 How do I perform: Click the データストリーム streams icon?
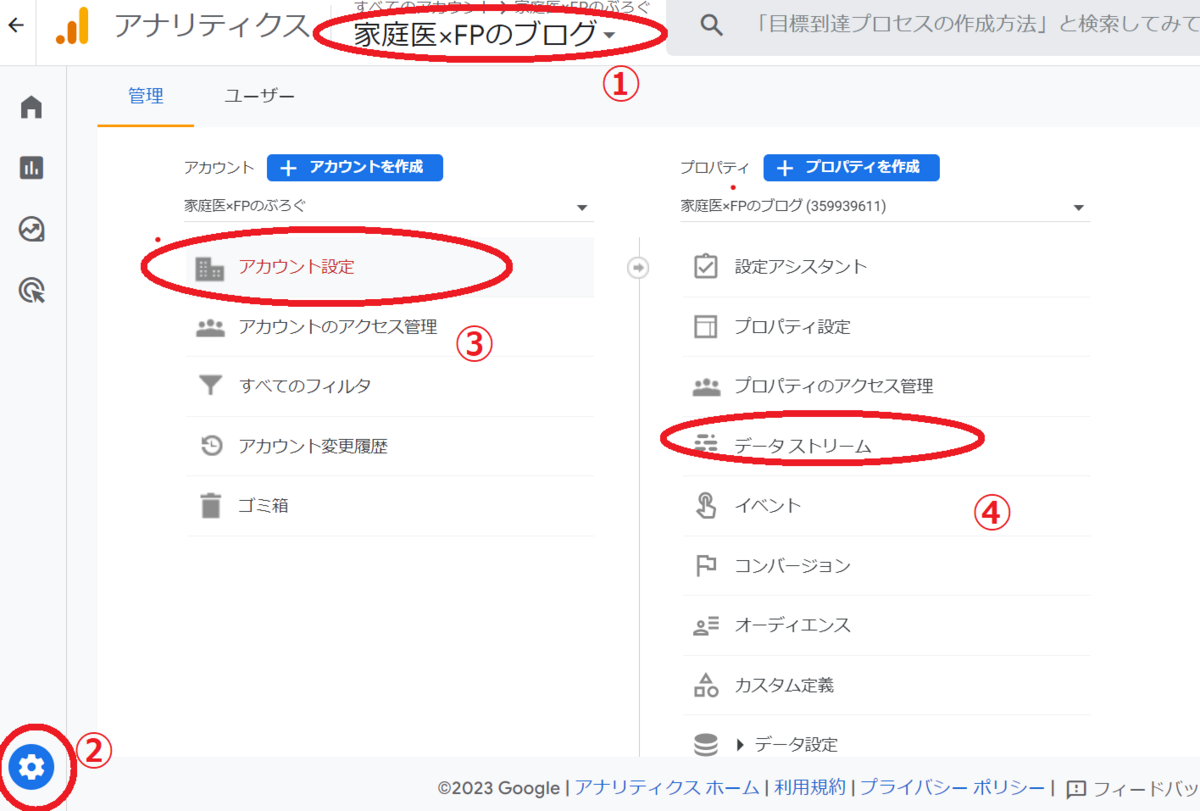click(706, 445)
